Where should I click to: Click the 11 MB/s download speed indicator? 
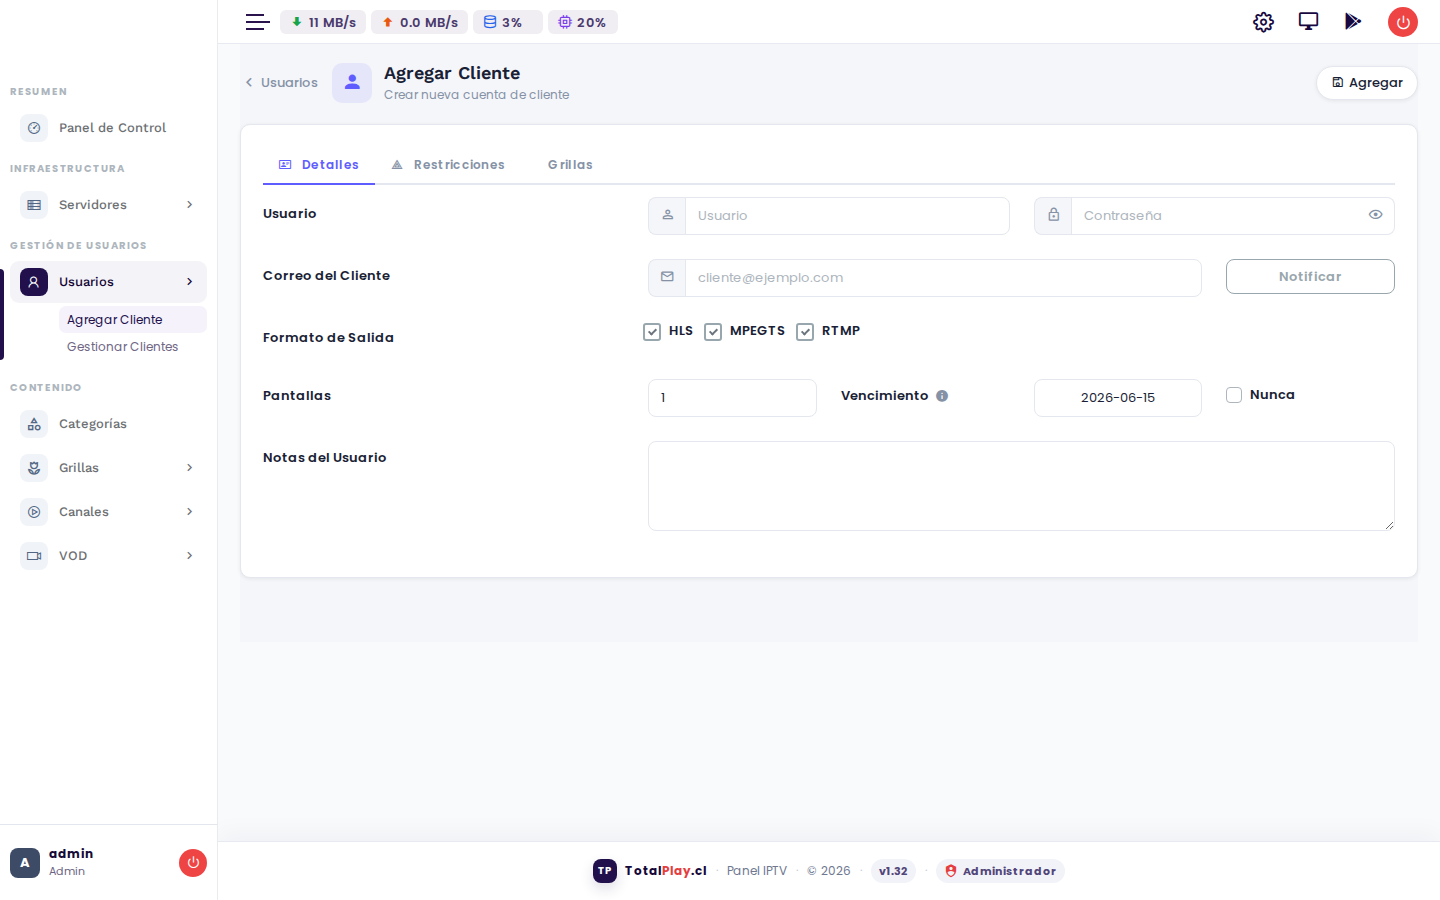click(x=323, y=22)
